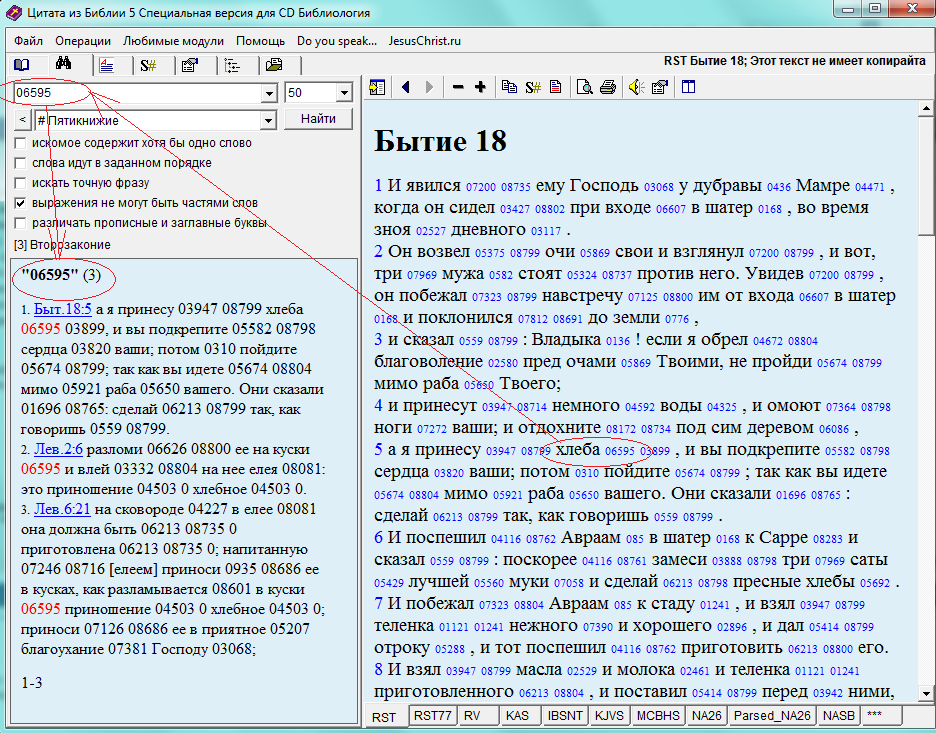
Task: Open the Операции menu
Action: [x=83, y=41]
